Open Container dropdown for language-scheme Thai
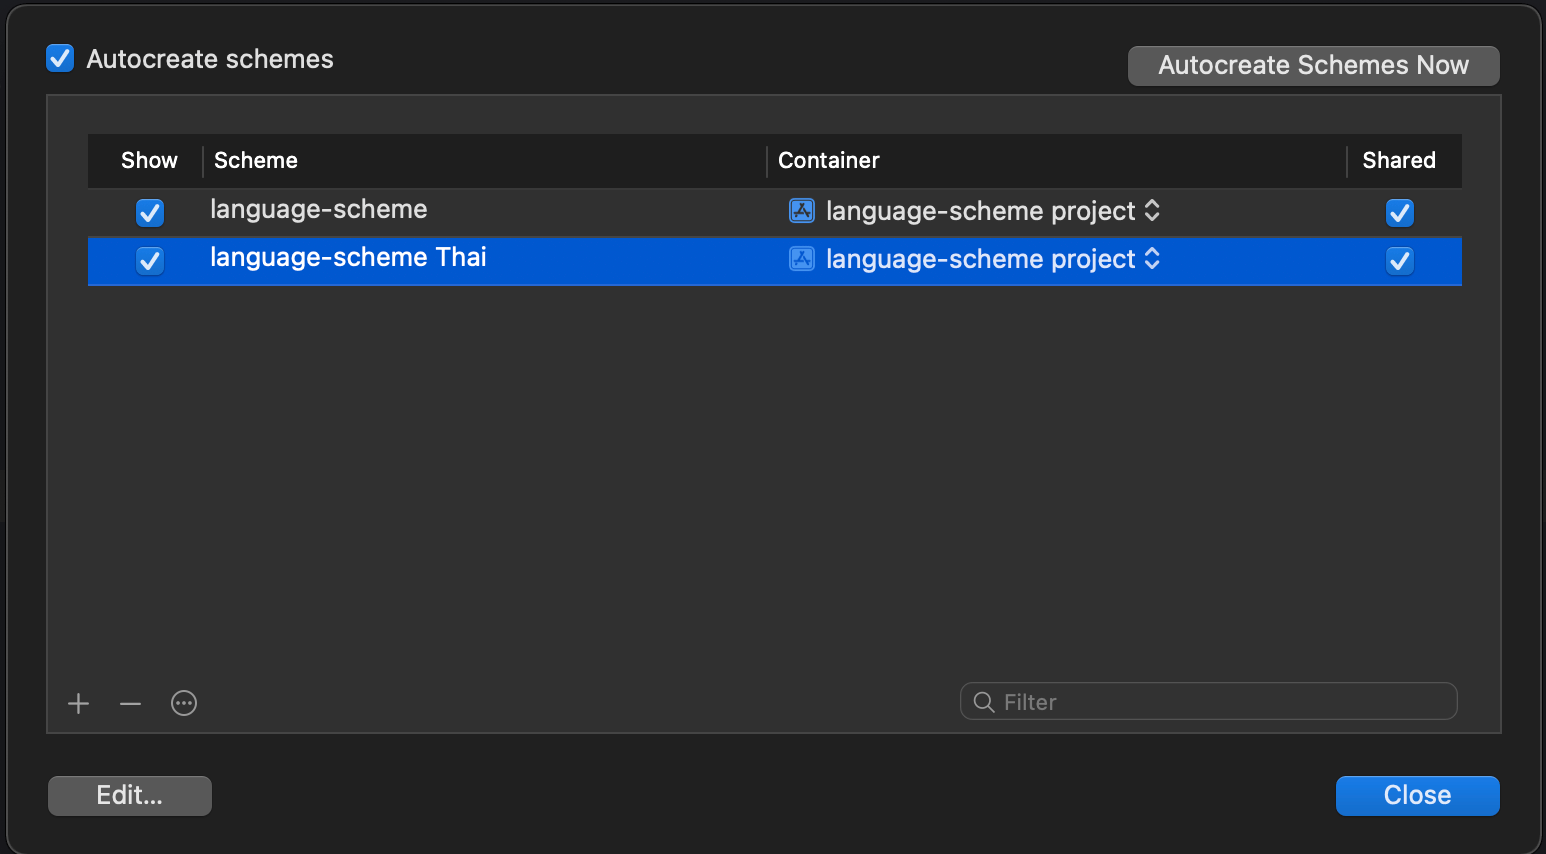Viewport: 1546px width, 854px height. [1152, 259]
